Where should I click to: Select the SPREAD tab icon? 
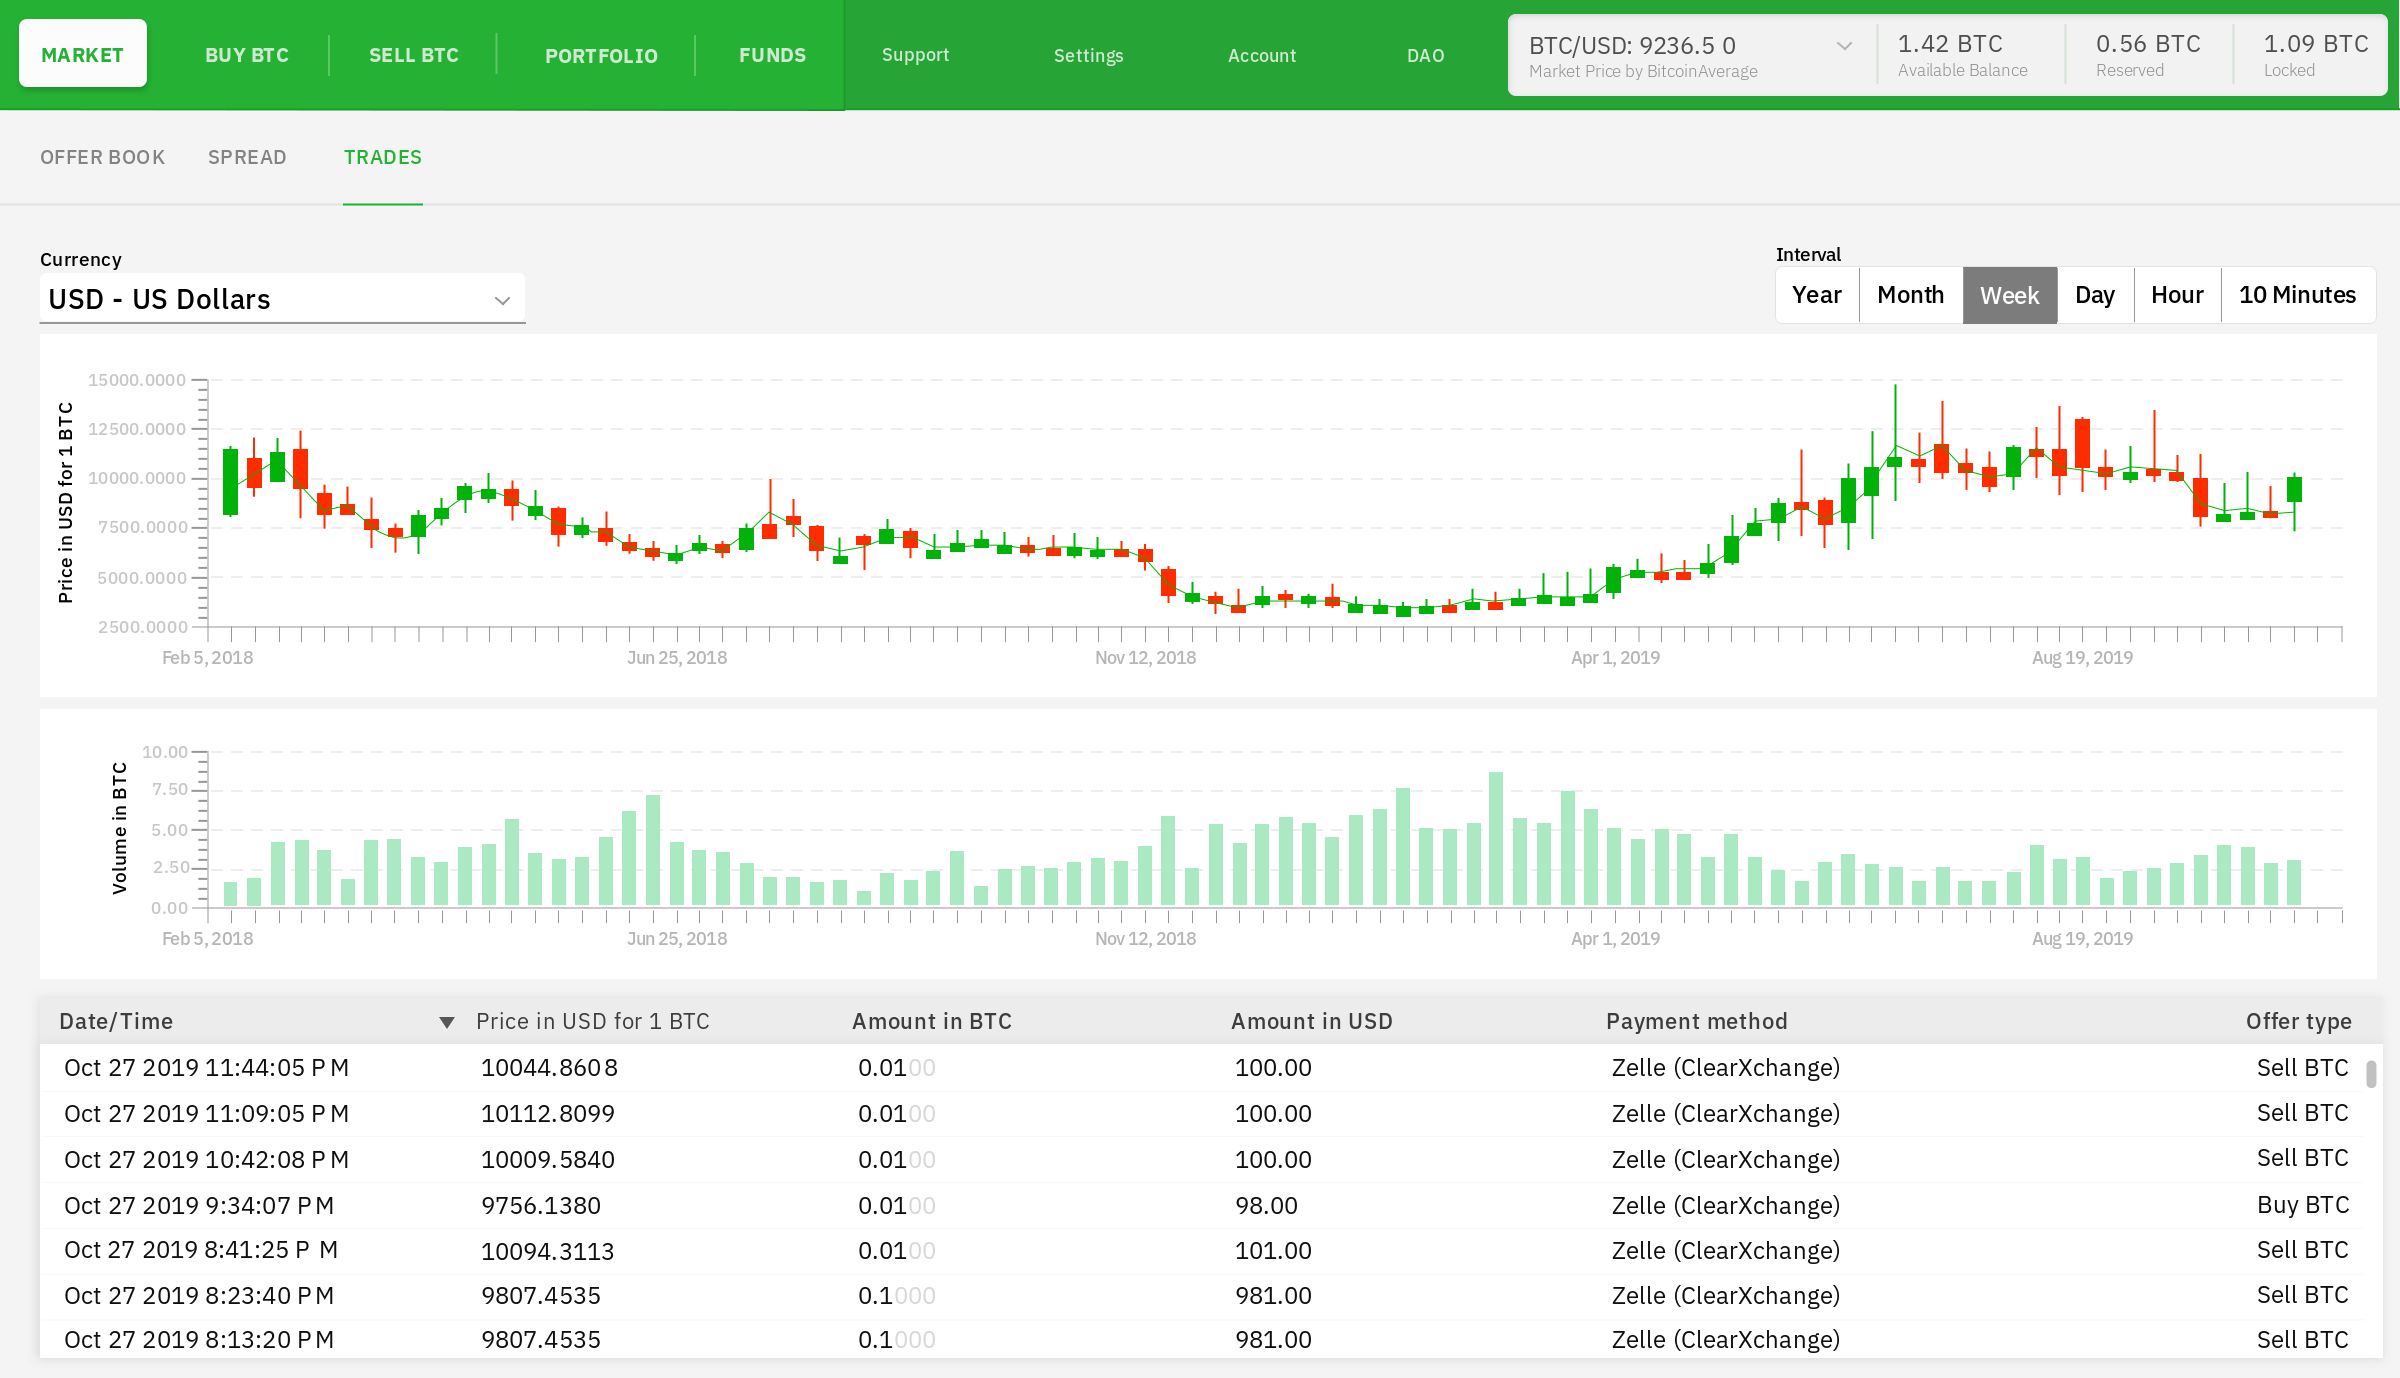[246, 157]
